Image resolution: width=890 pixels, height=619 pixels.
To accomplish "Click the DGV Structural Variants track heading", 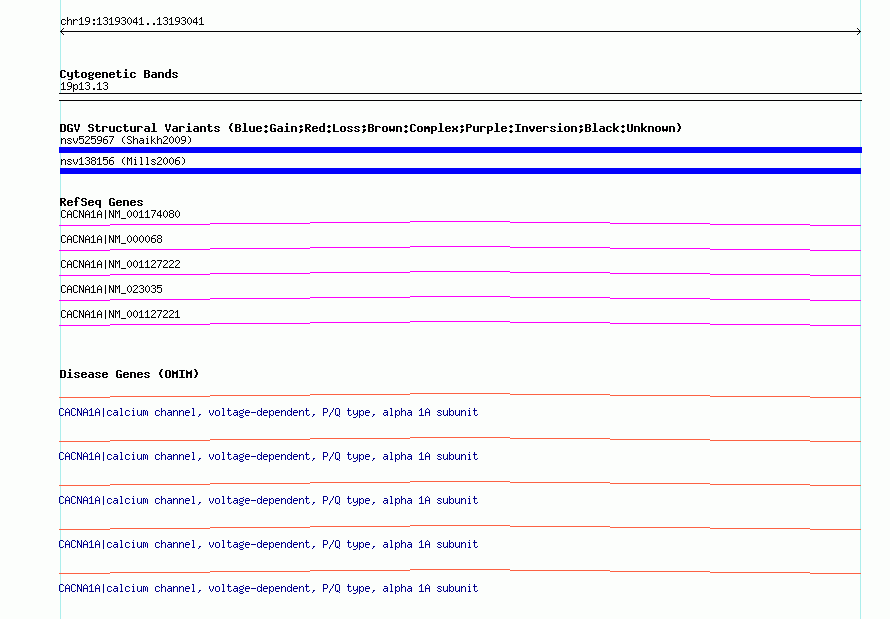I will pyautogui.click(x=370, y=128).
